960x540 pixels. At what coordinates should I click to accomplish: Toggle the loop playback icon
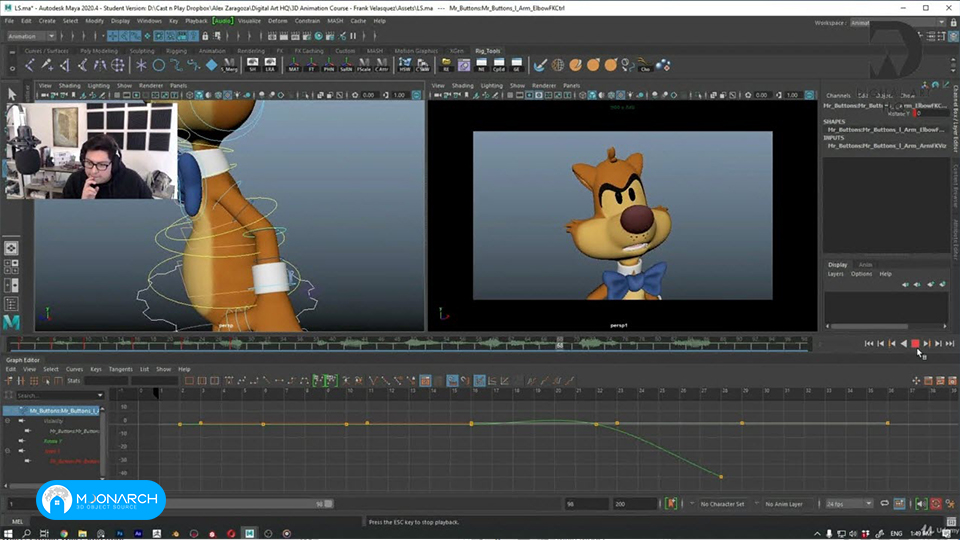tap(885, 504)
